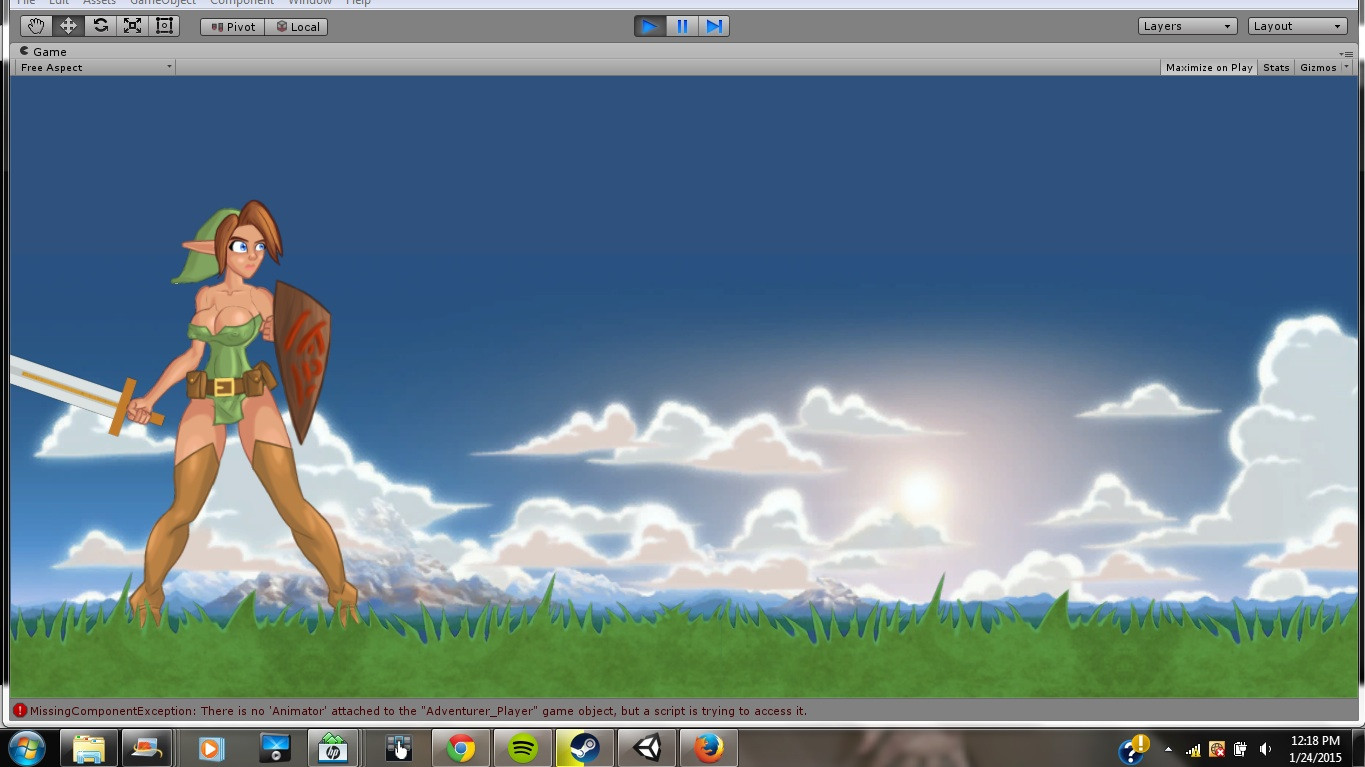Open the Windows Start menu
This screenshot has height=767, width=1365.
point(27,747)
